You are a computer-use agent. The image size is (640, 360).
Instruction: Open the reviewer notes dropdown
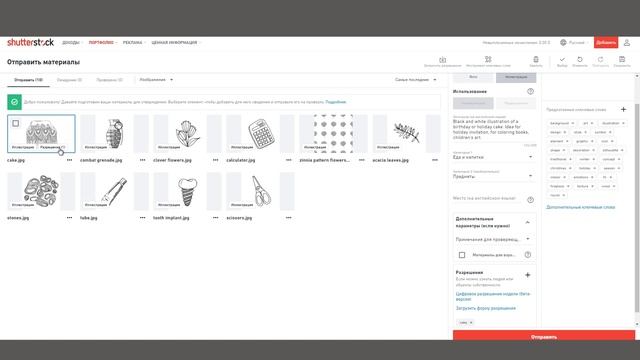[493, 239]
